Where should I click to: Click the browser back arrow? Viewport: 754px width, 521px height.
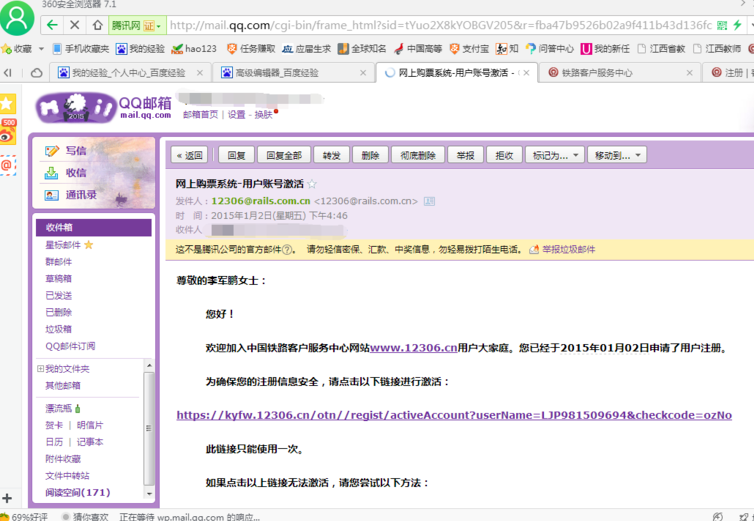coord(52,25)
